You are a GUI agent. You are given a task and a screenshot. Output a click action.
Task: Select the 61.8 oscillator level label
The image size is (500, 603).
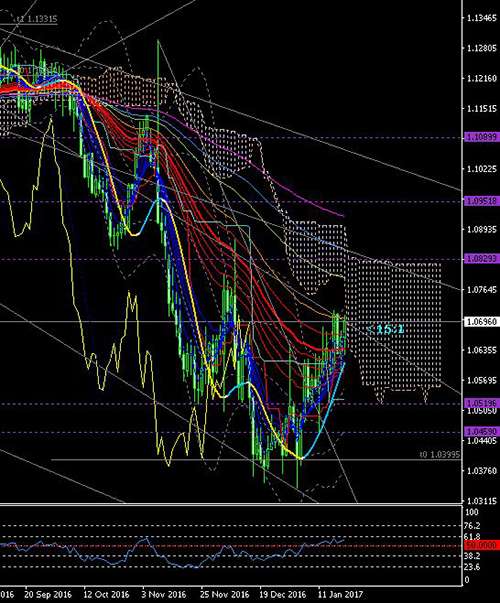coord(473,536)
